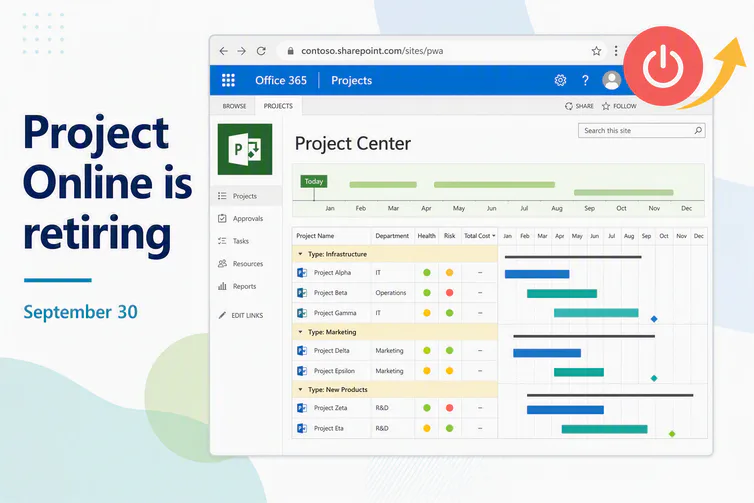Click the Project Name column header
The height and width of the screenshot is (503, 754).
(315, 236)
